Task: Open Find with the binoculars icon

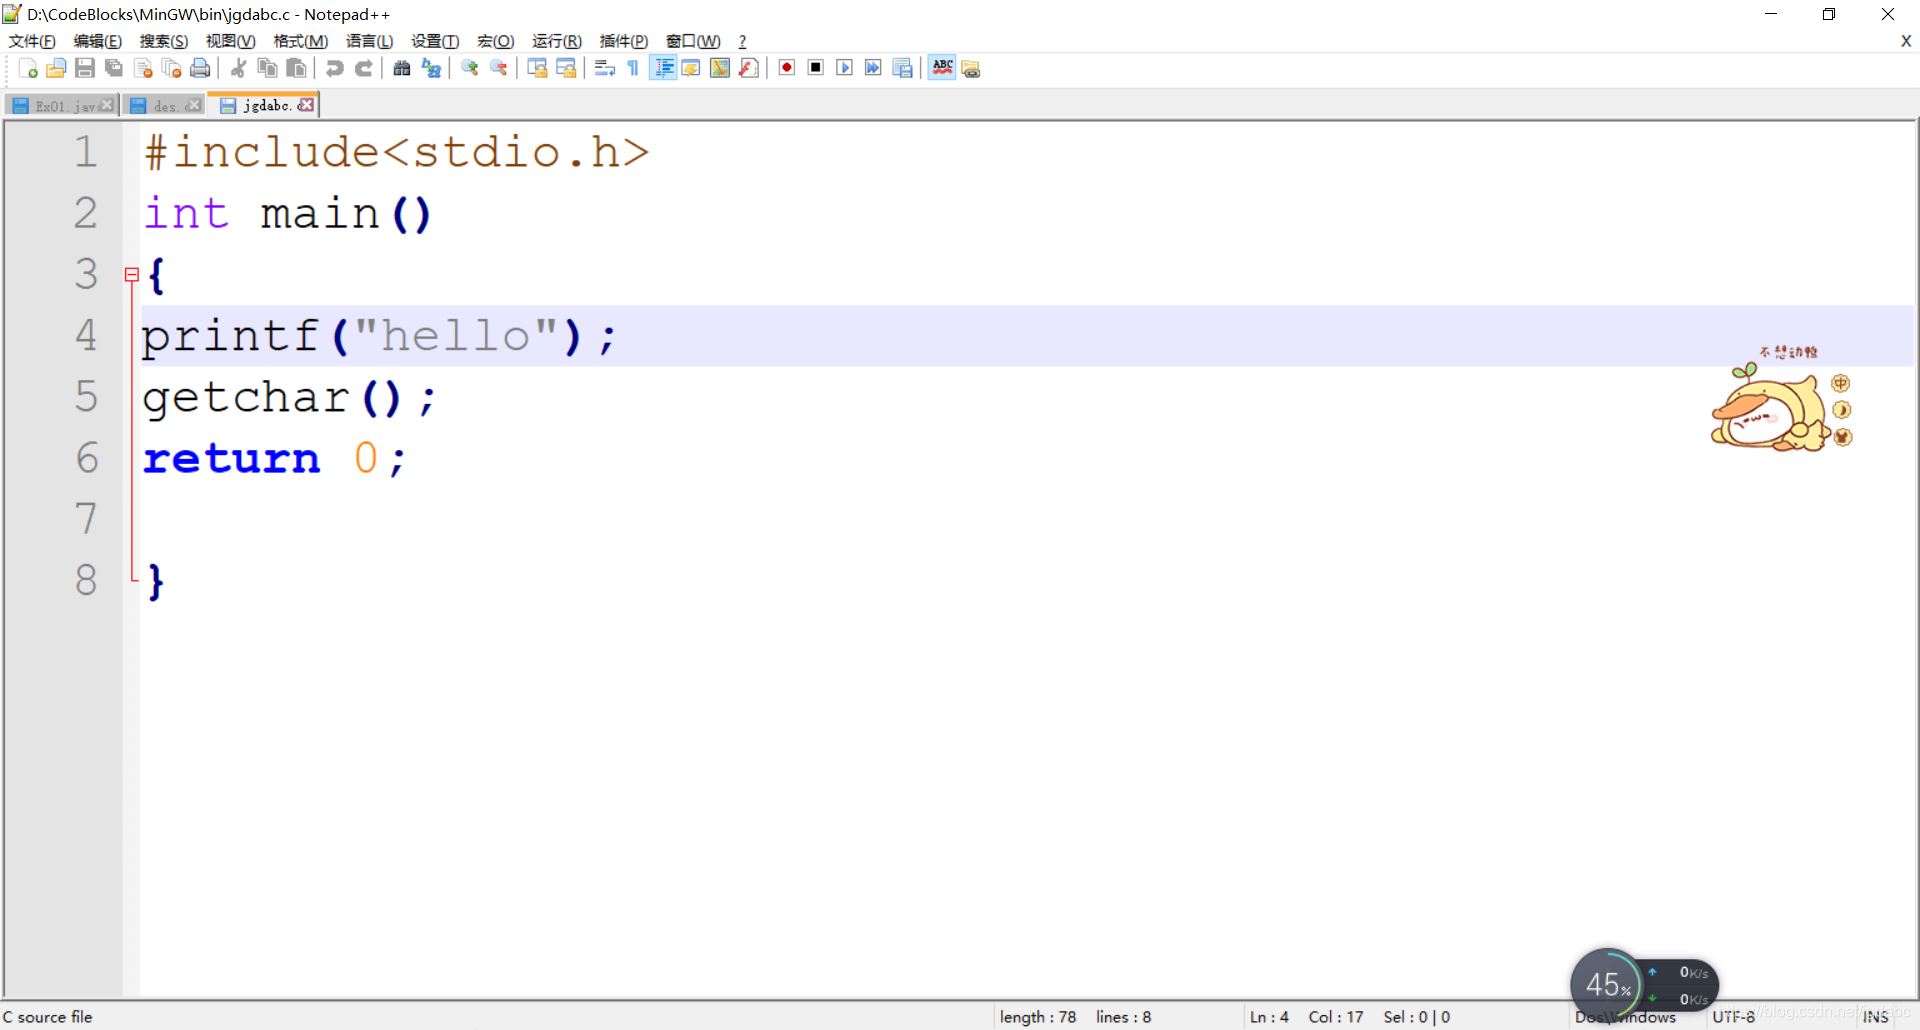Action: (x=402, y=68)
